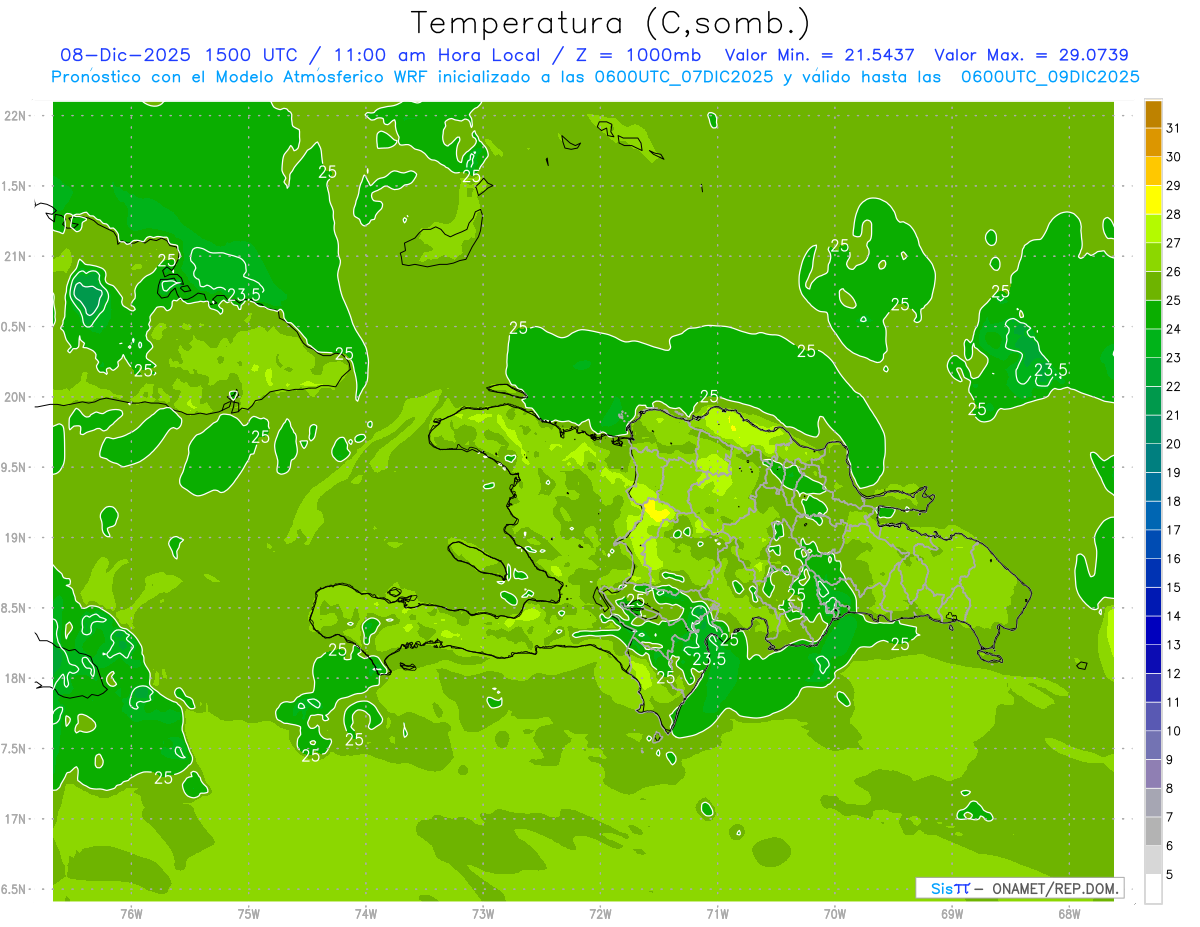Viewport: 1200px width, 927px height.
Task: Click the orange 30–31 swatch in colorbar
Action: point(1153,143)
